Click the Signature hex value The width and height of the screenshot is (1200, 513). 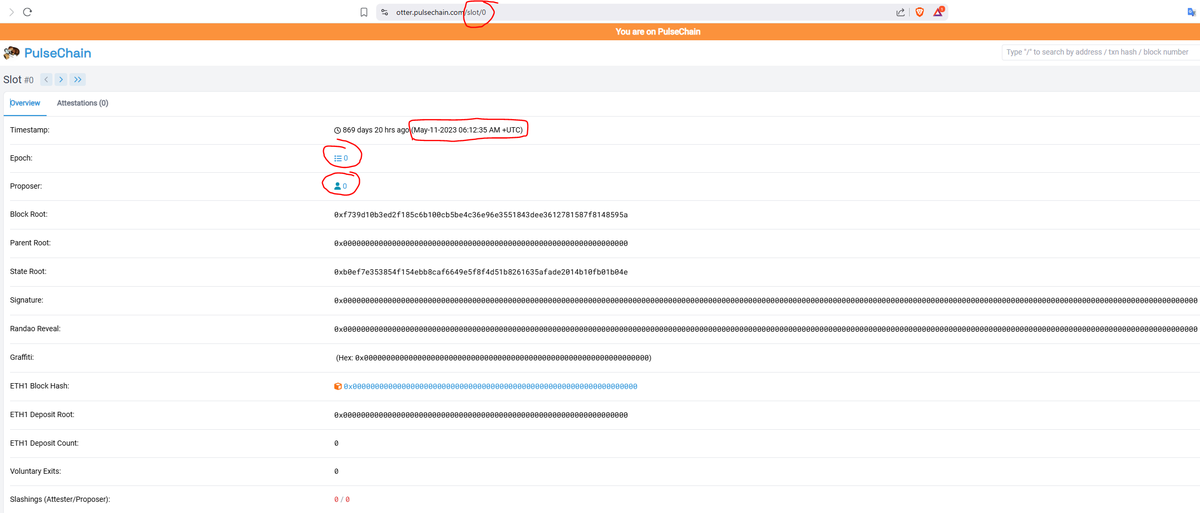coord(766,300)
